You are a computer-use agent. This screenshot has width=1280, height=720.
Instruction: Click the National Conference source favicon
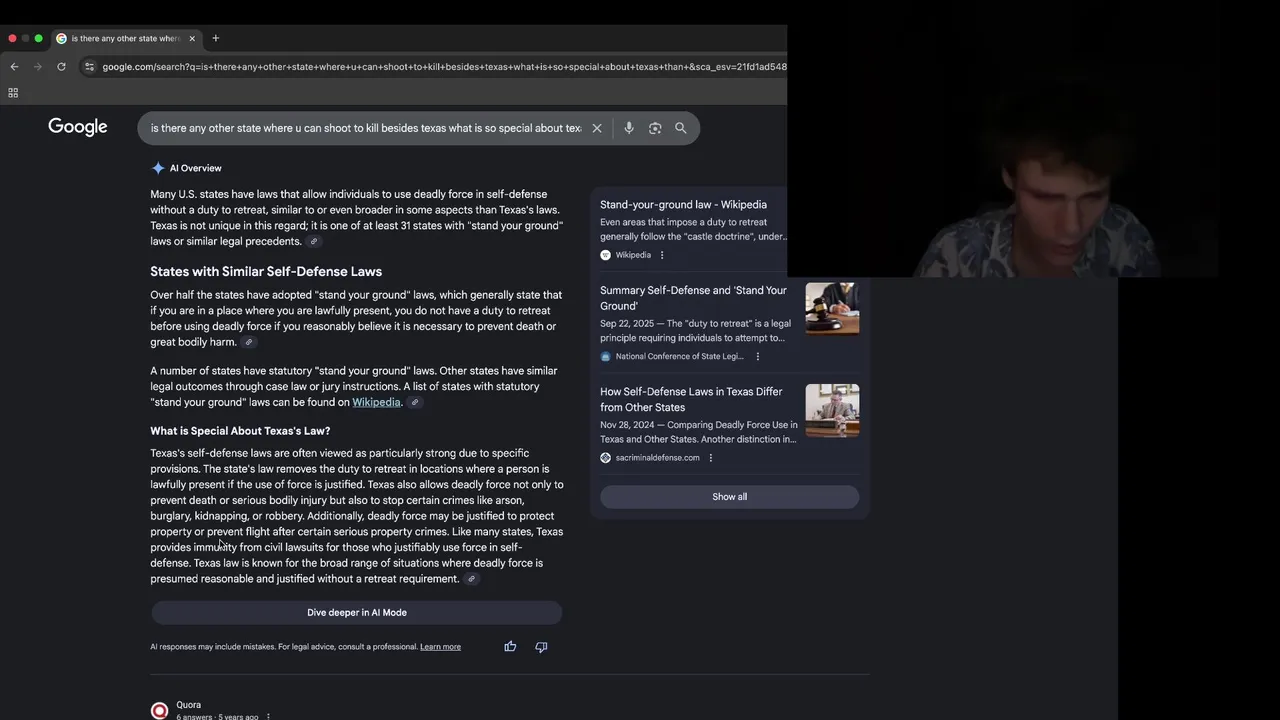click(x=605, y=357)
